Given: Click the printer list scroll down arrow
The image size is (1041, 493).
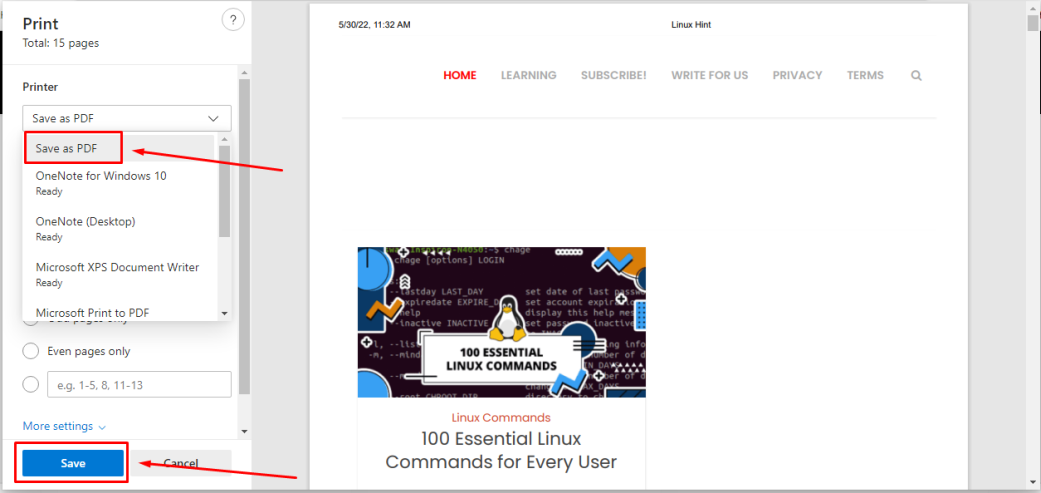Looking at the screenshot, I should point(224,313).
